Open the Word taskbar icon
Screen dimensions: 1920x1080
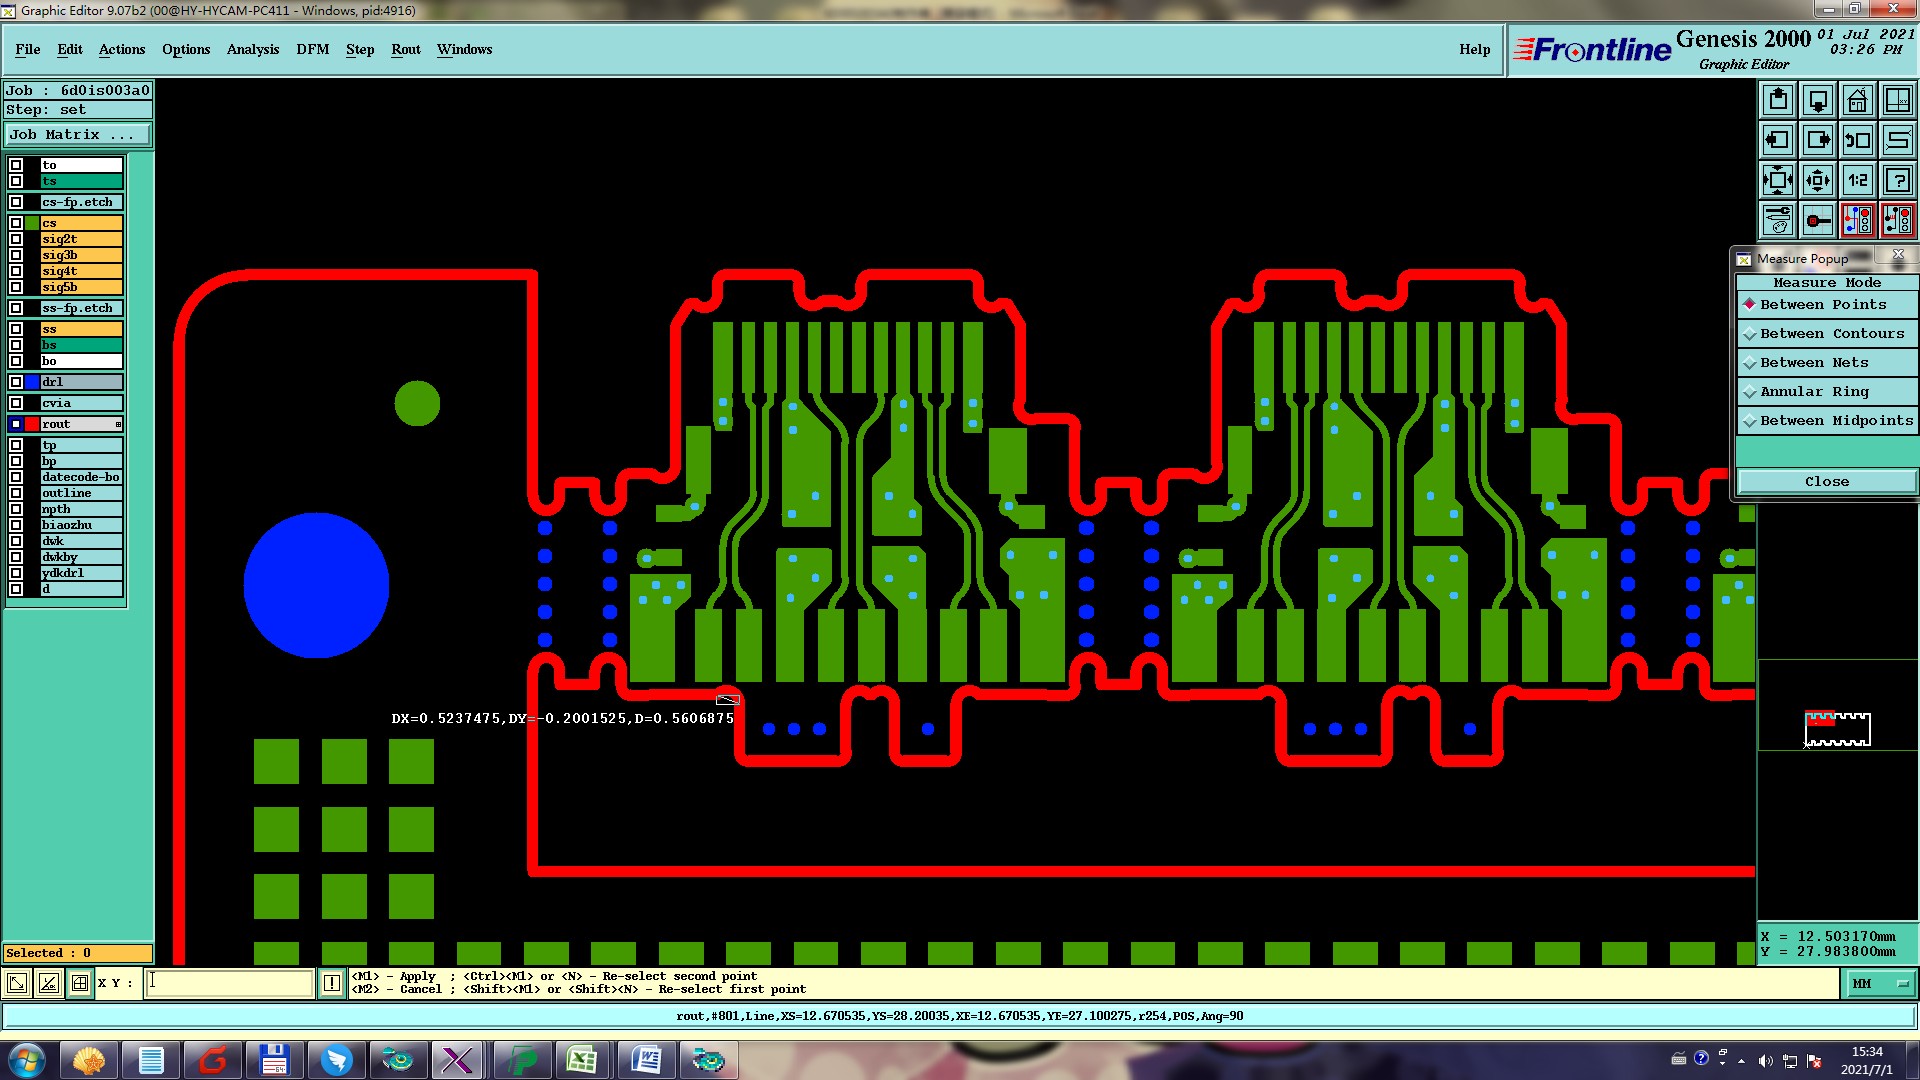(x=646, y=1060)
